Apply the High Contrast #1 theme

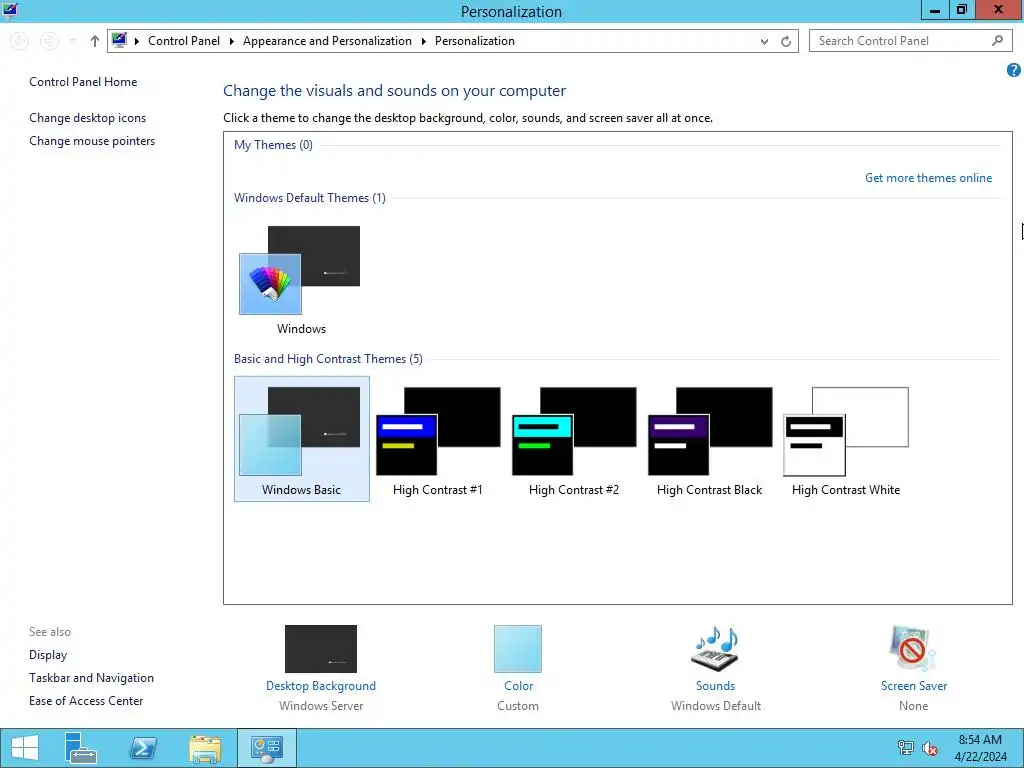(x=438, y=439)
